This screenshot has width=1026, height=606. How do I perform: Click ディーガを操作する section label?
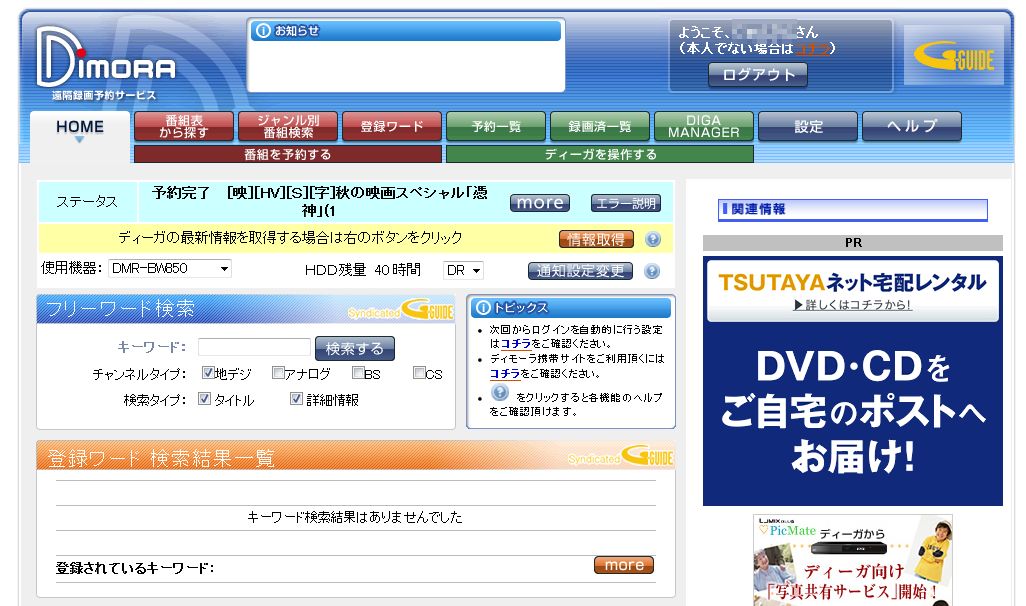coord(600,154)
